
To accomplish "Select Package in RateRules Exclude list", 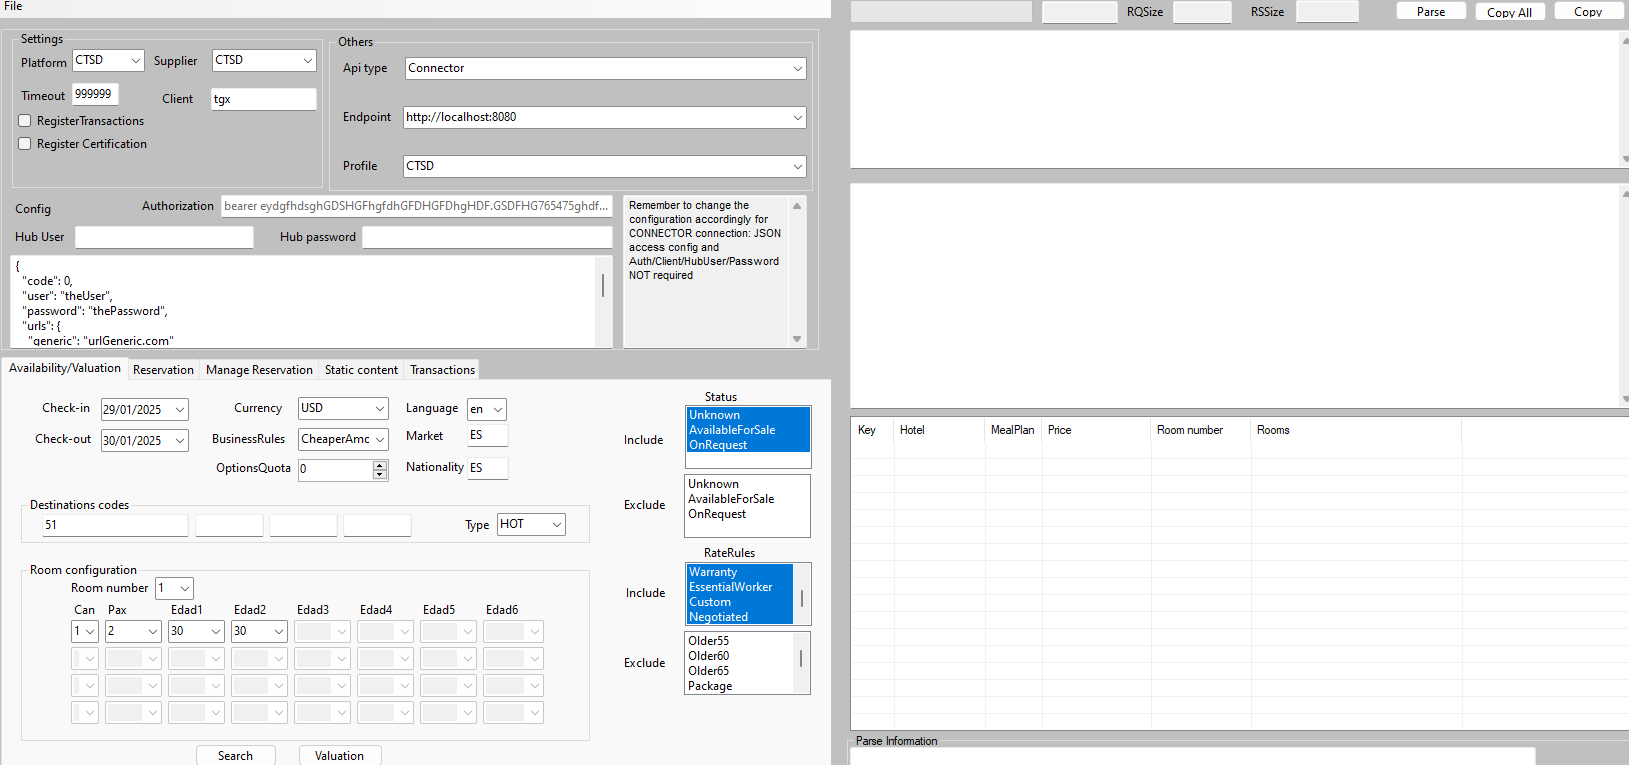I will point(739,686).
